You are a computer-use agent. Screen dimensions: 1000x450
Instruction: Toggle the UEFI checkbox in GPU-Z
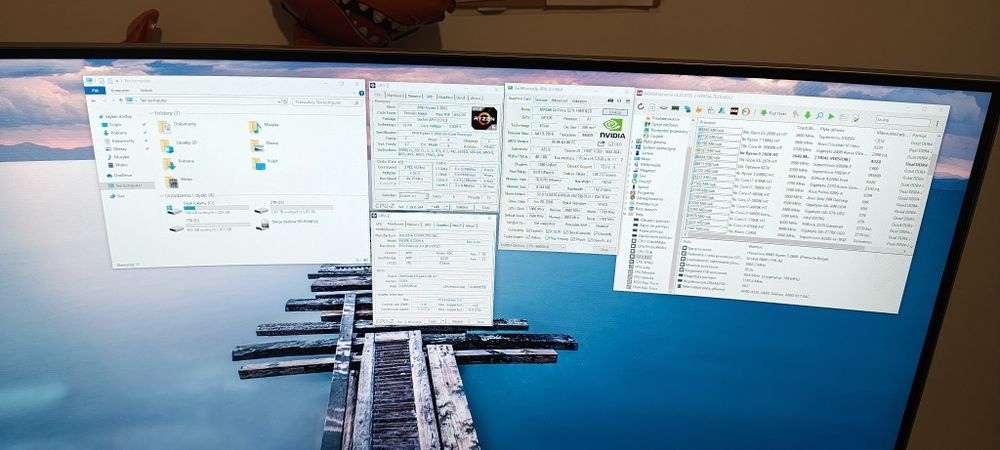(x=611, y=144)
